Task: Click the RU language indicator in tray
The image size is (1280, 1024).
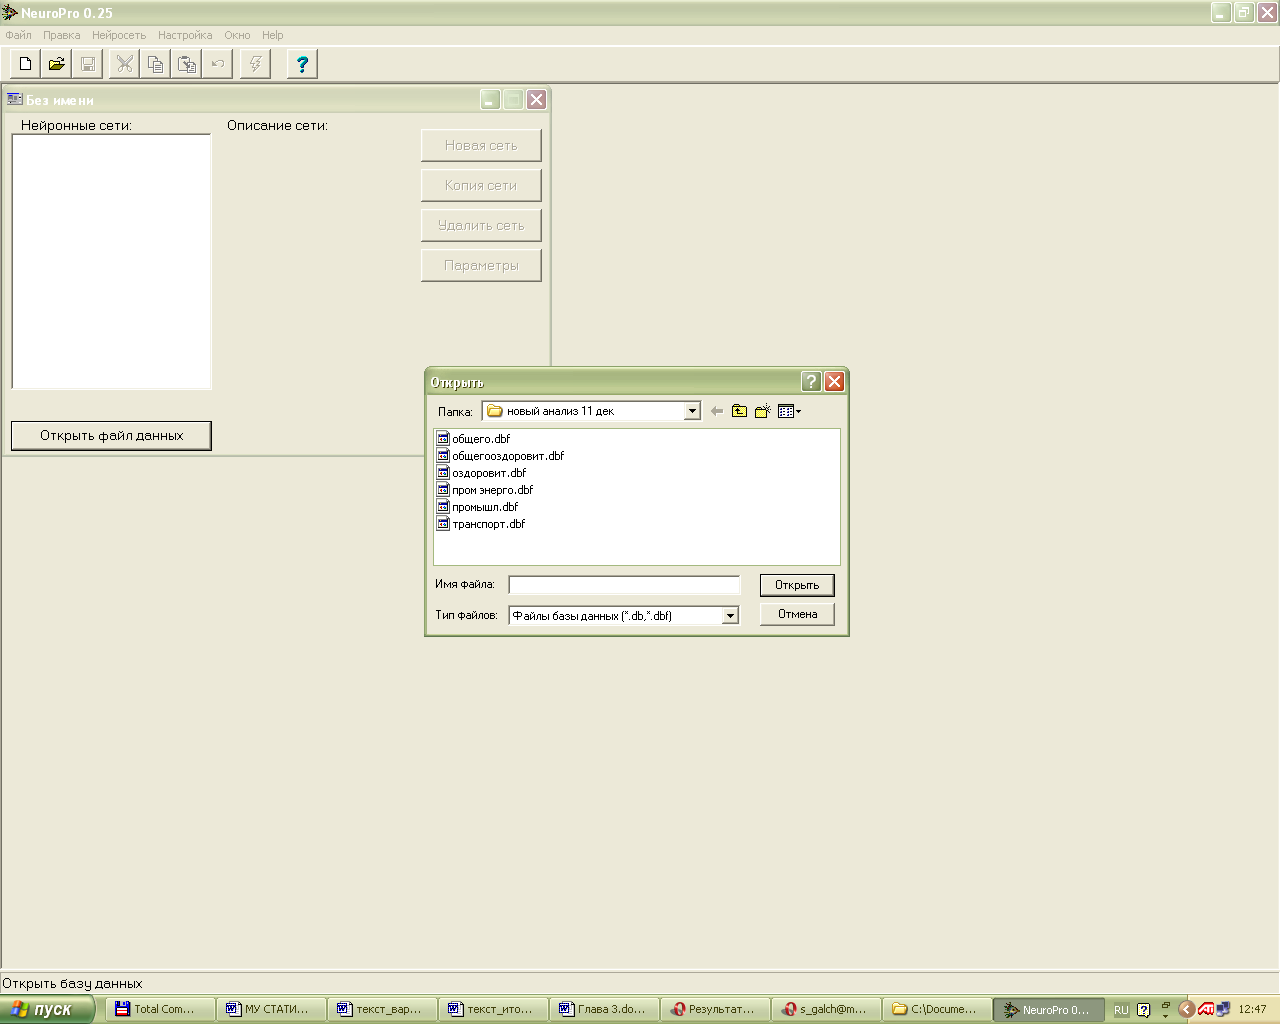Action: tap(1121, 1010)
